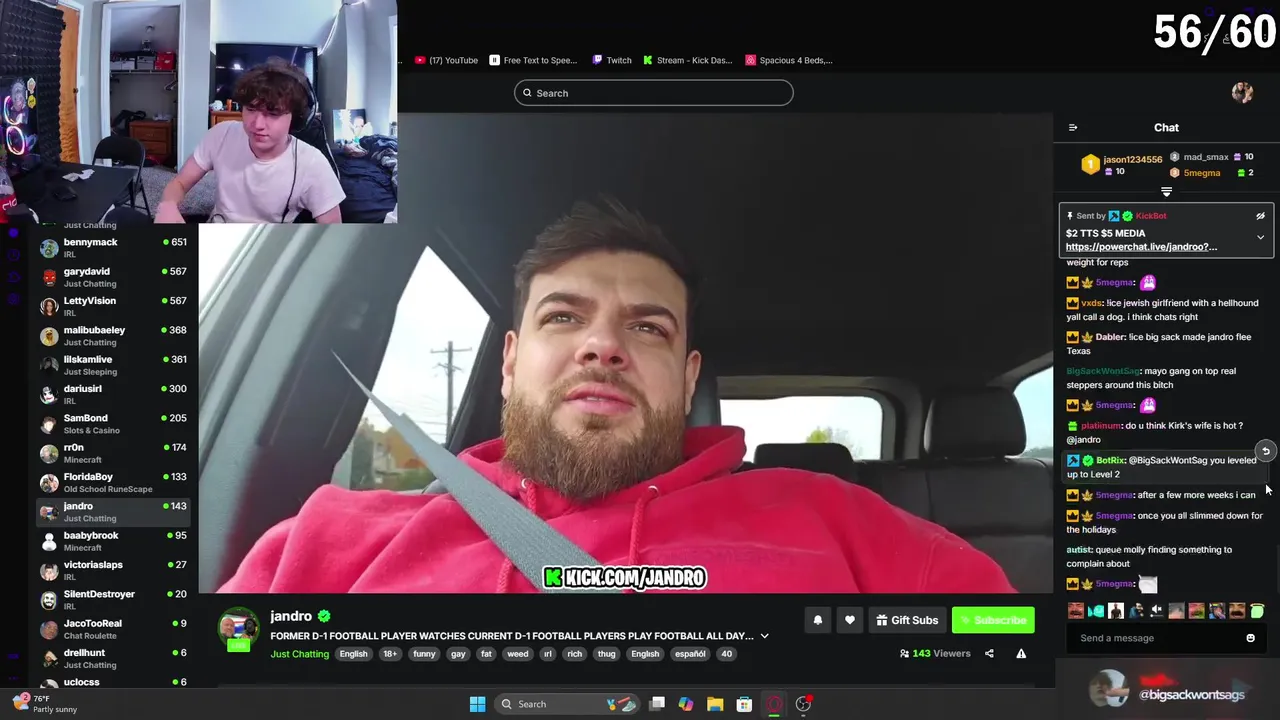1280x720 pixels.
Task: Select the 18+ tag
Action: coord(389,654)
